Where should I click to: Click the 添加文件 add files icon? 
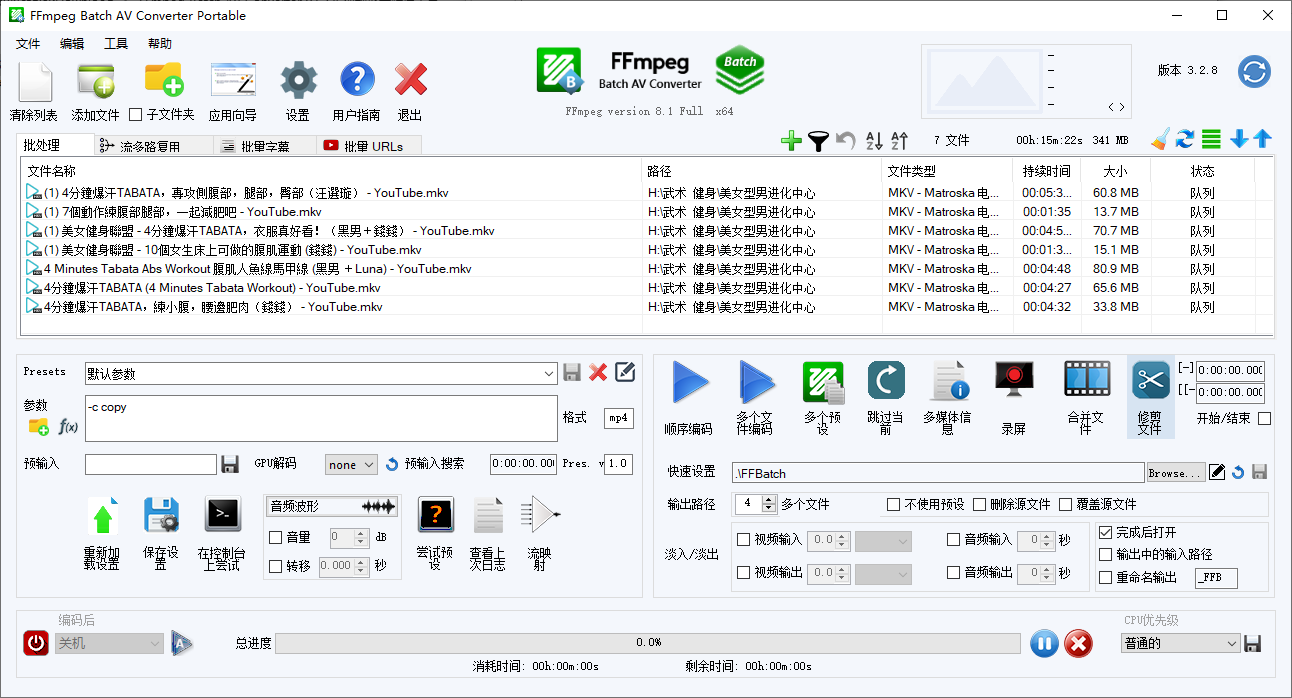pyautogui.click(x=95, y=80)
